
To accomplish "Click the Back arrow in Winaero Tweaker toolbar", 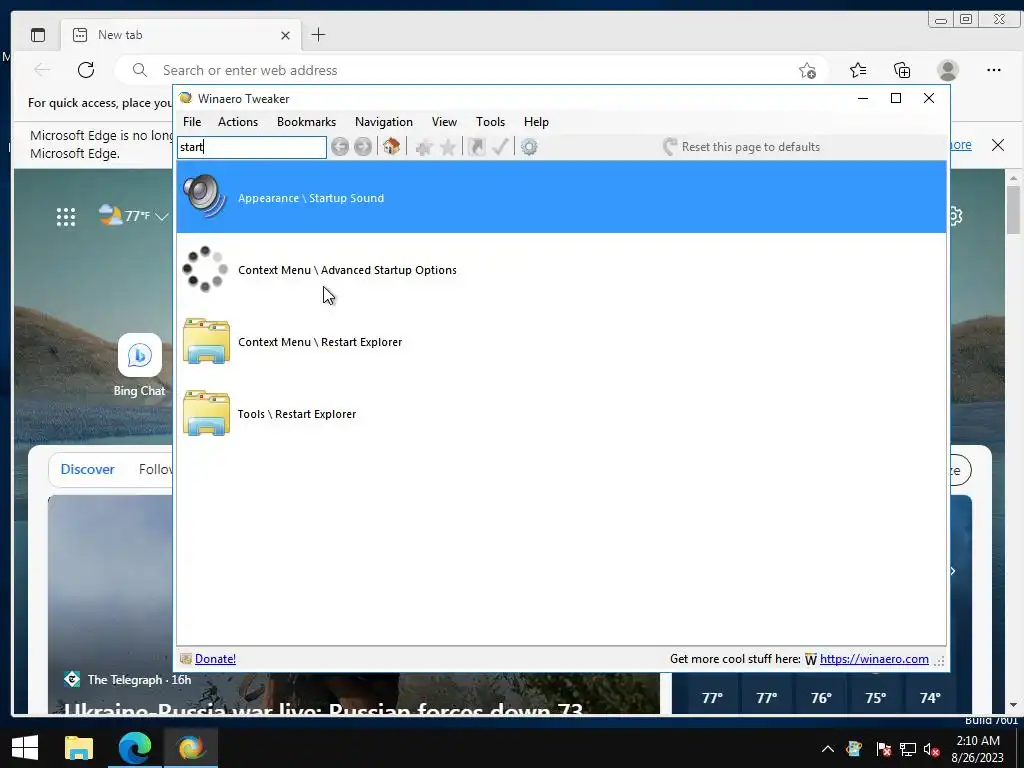I will pos(340,146).
